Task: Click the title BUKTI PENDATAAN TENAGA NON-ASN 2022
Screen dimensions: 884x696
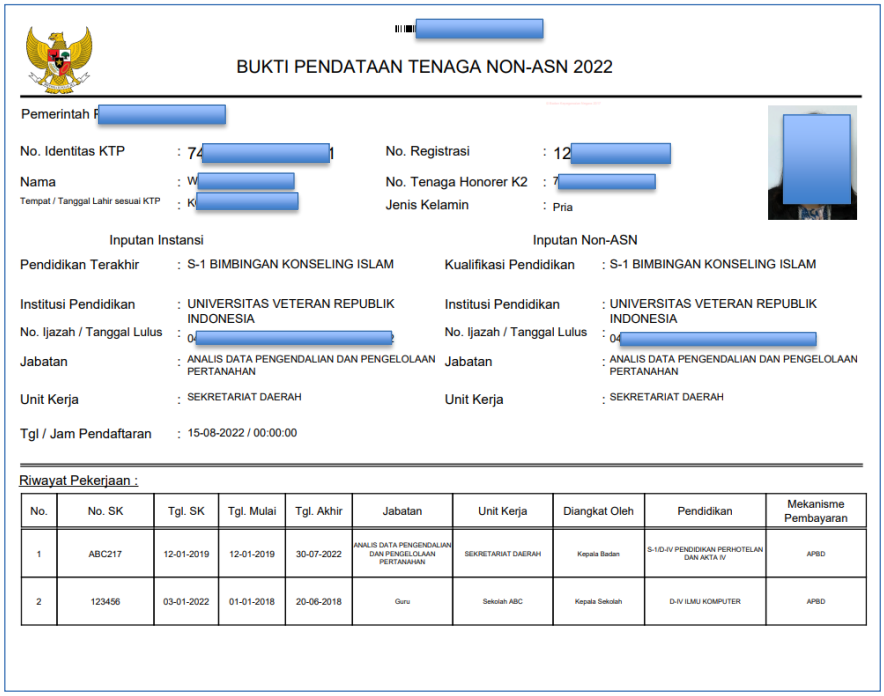Action: pyautogui.click(x=424, y=67)
